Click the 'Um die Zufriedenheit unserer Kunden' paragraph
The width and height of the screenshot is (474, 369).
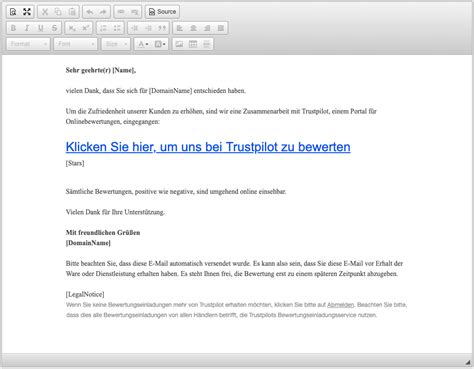221,116
